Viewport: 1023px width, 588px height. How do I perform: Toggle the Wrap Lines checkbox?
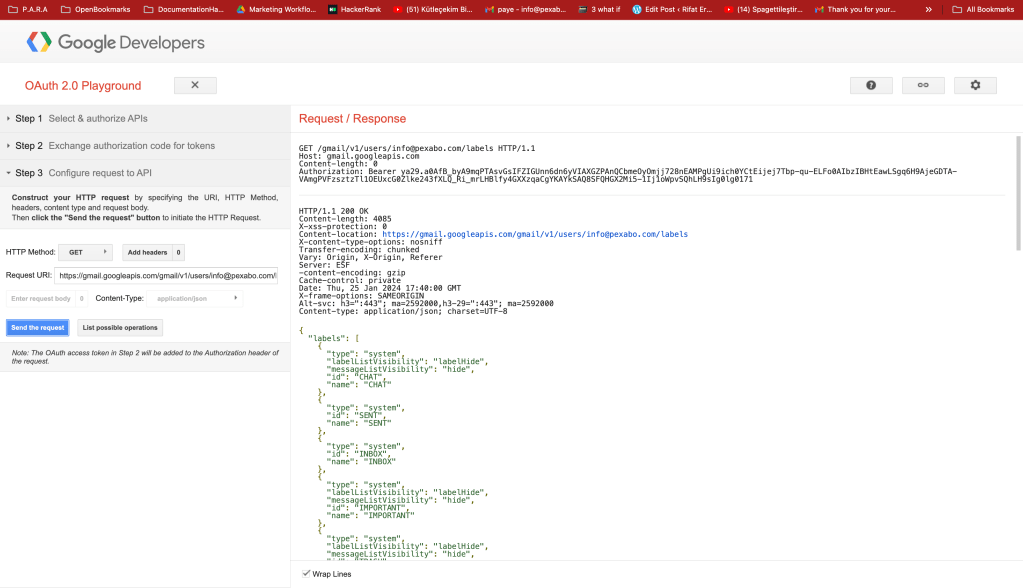[x=306, y=574]
